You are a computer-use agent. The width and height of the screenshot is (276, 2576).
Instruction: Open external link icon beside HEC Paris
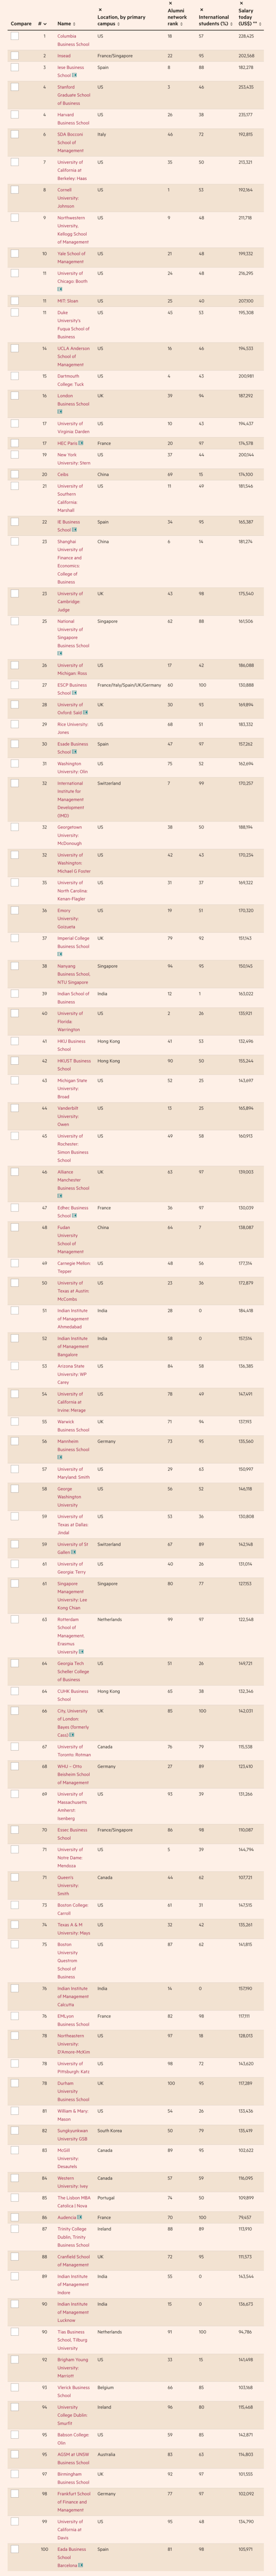(81, 443)
